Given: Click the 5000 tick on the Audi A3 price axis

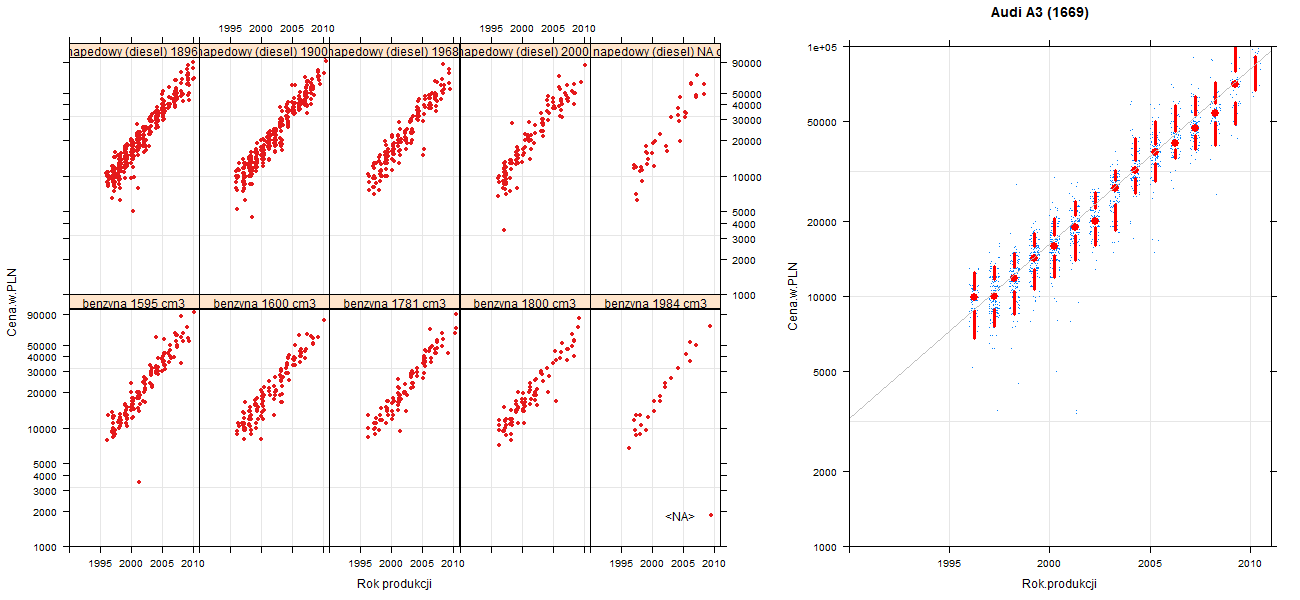Looking at the screenshot, I should coord(826,372).
